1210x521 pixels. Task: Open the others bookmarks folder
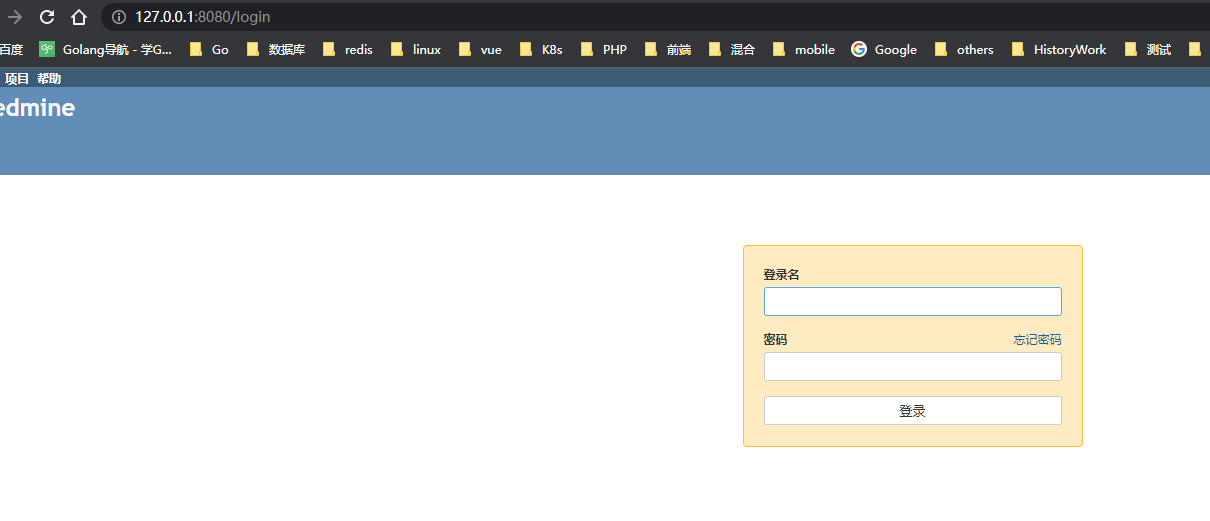(x=964, y=49)
